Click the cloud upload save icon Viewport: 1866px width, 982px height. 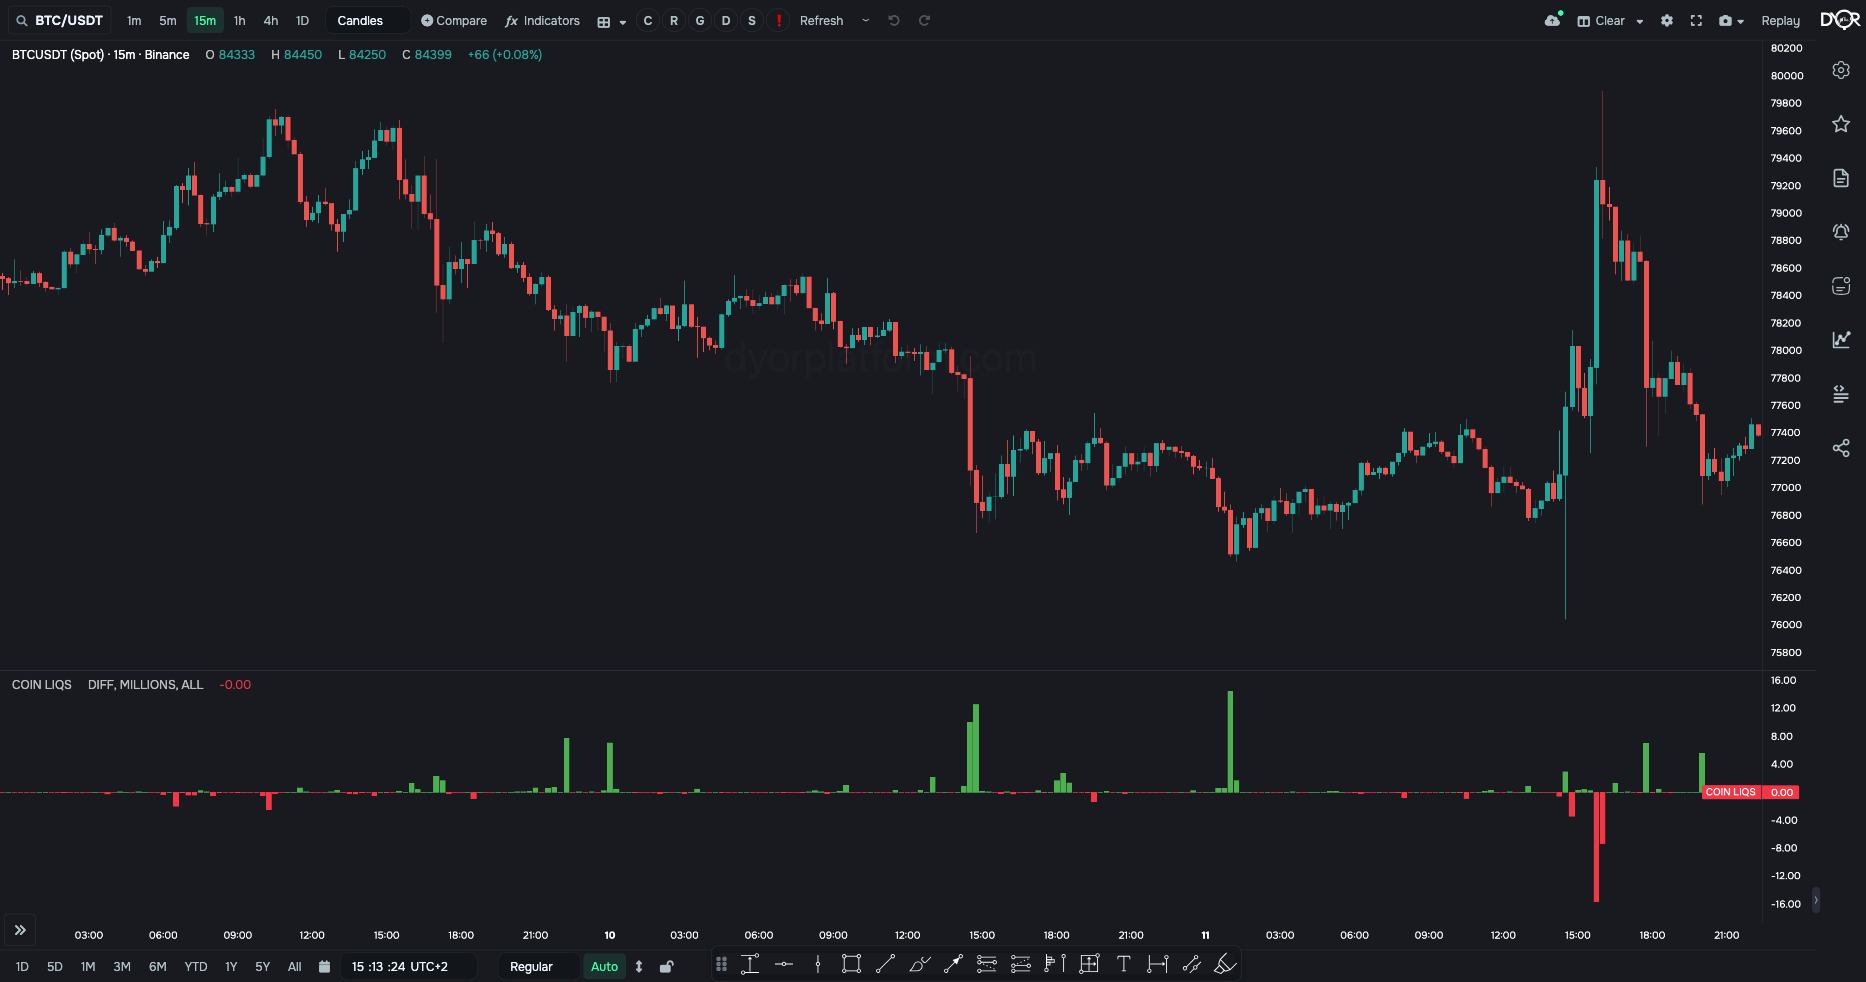pyautogui.click(x=1553, y=20)
